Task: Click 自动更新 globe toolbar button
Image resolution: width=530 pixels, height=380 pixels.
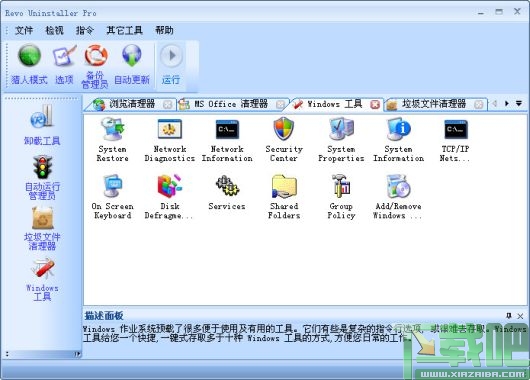Action: pos(132,65)
